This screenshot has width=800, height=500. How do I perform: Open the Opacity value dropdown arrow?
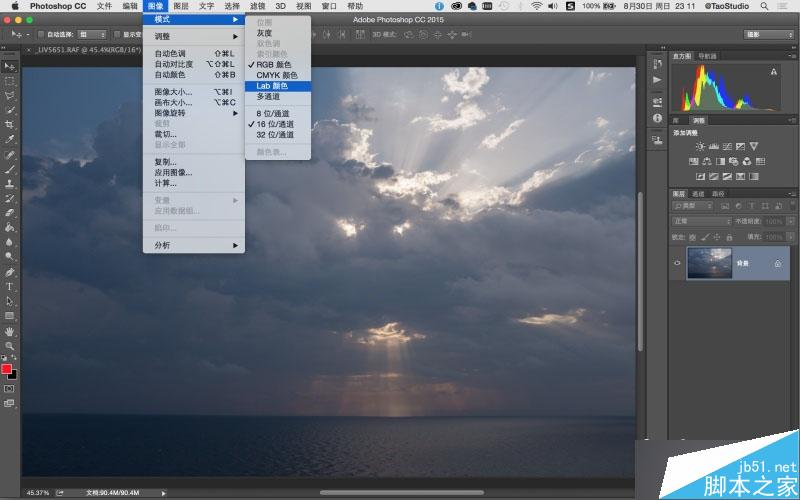pyautogui.click(x=791, y=221)
